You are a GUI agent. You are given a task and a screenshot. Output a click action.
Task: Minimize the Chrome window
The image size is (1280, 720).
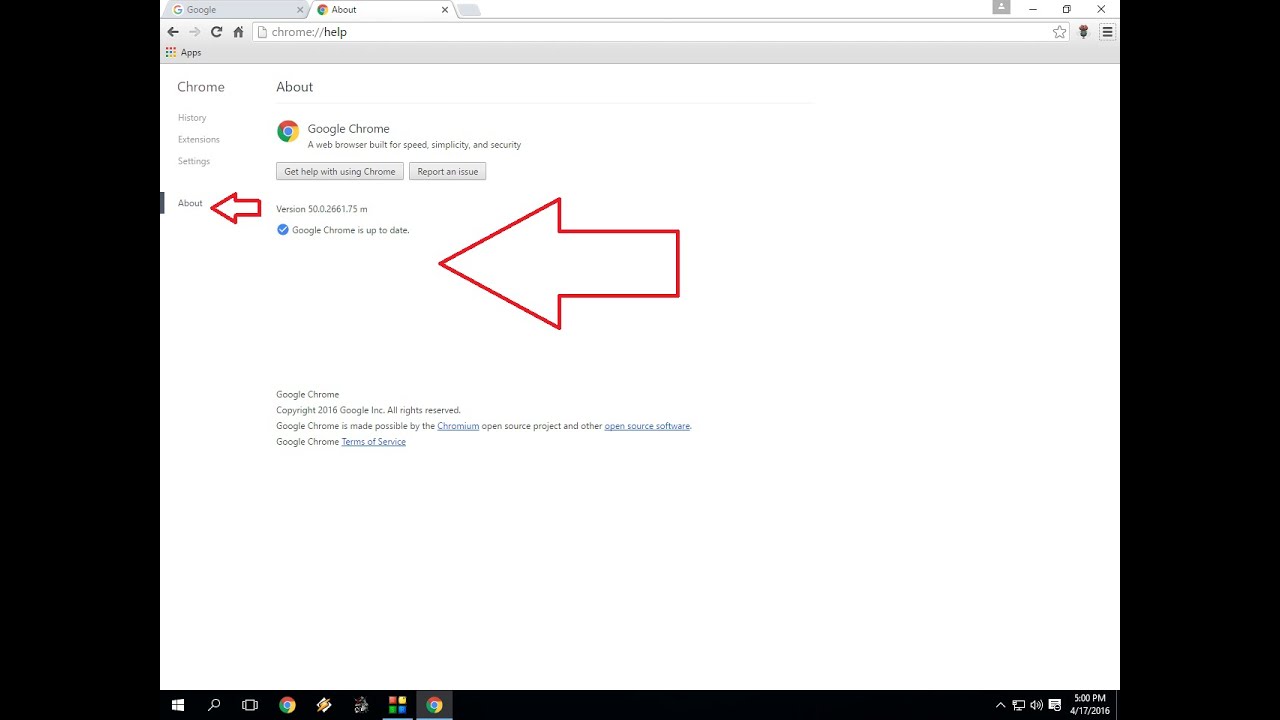tap(1033, 9)
